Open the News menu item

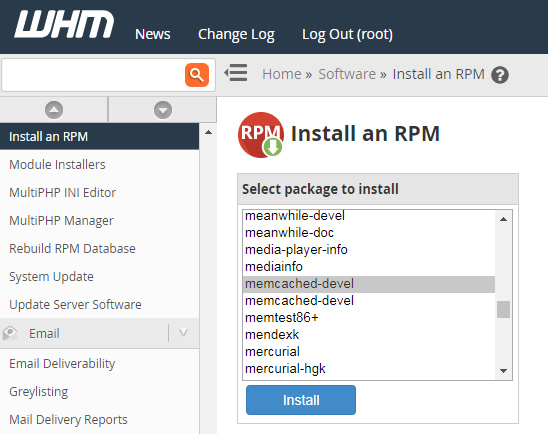(x=153, y=34)
